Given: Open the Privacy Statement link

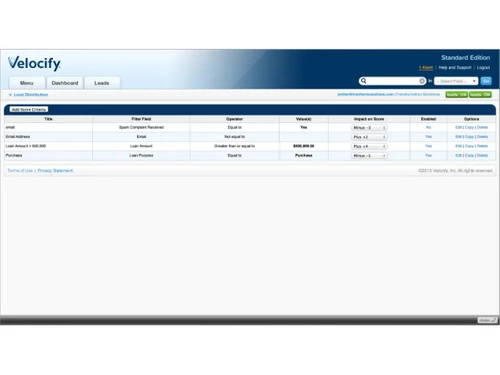Looking at the screenshot, I should (55, 171).
